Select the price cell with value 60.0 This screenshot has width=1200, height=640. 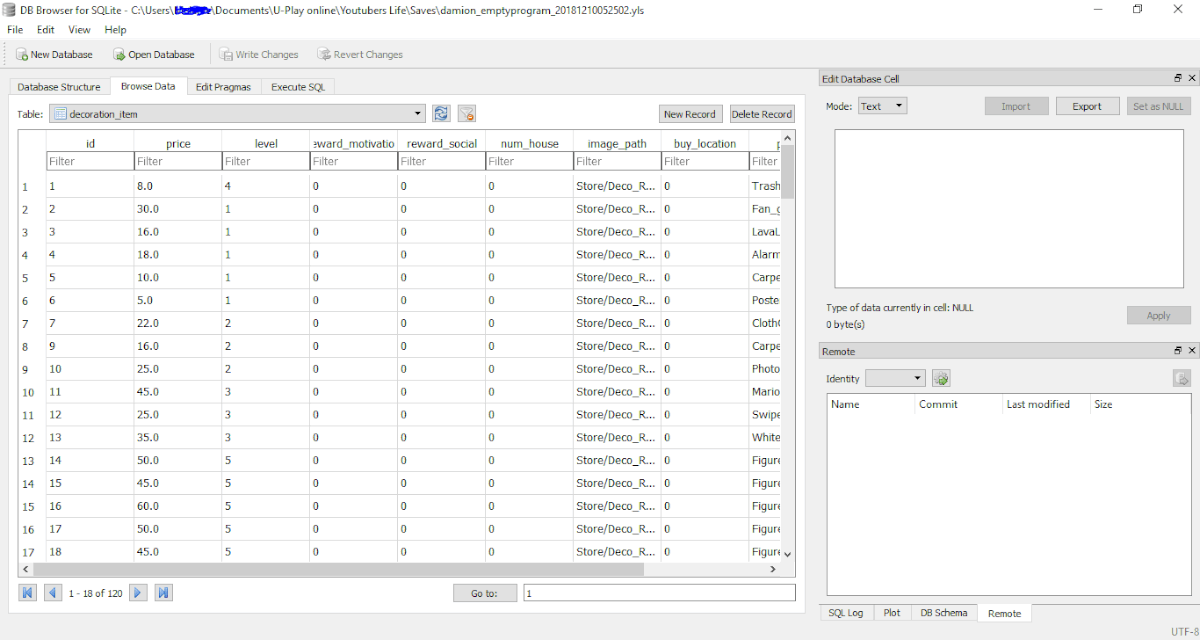(178, 506)
